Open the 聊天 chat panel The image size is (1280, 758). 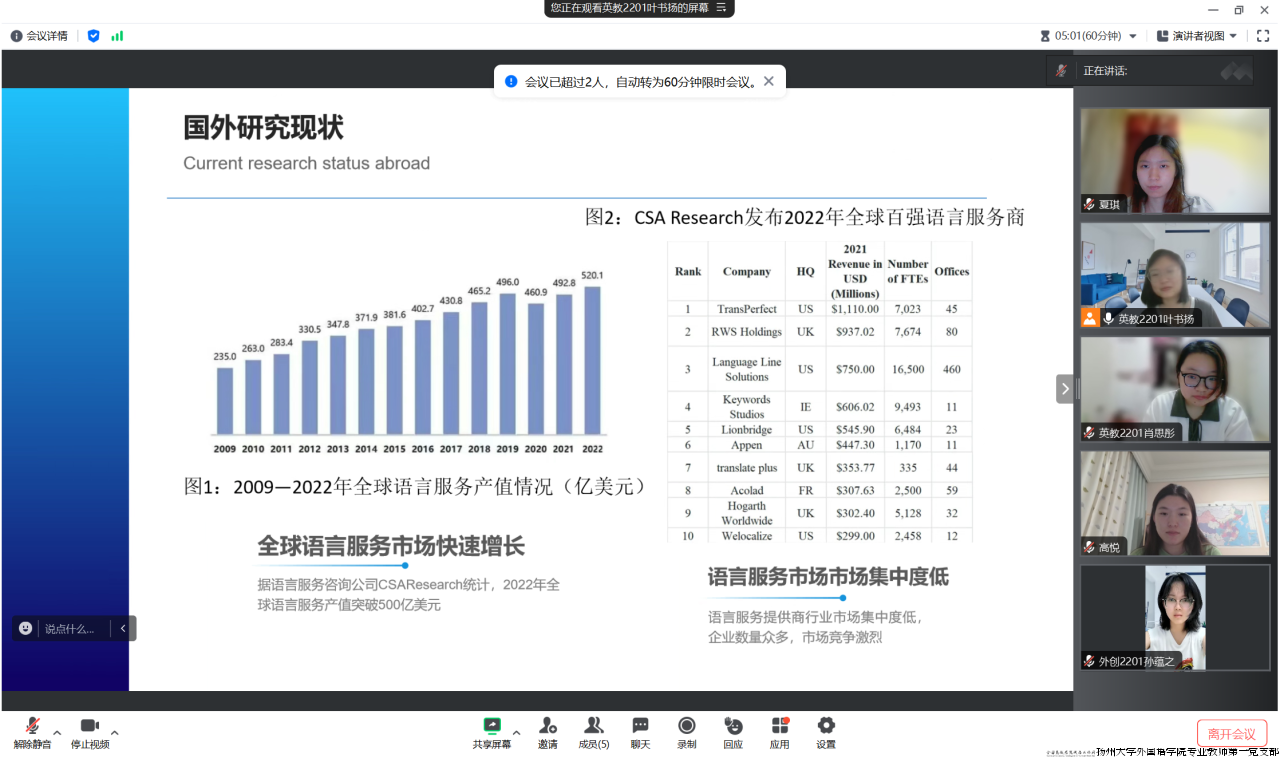tap(640, 730)
